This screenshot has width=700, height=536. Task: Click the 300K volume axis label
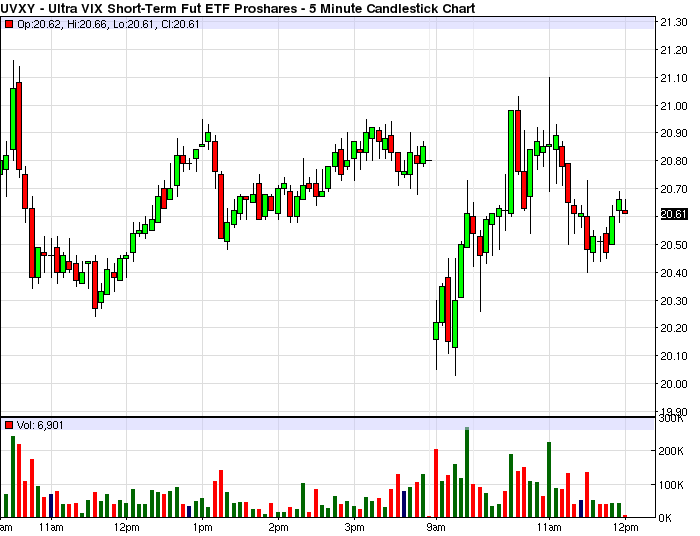click(671, 419)
